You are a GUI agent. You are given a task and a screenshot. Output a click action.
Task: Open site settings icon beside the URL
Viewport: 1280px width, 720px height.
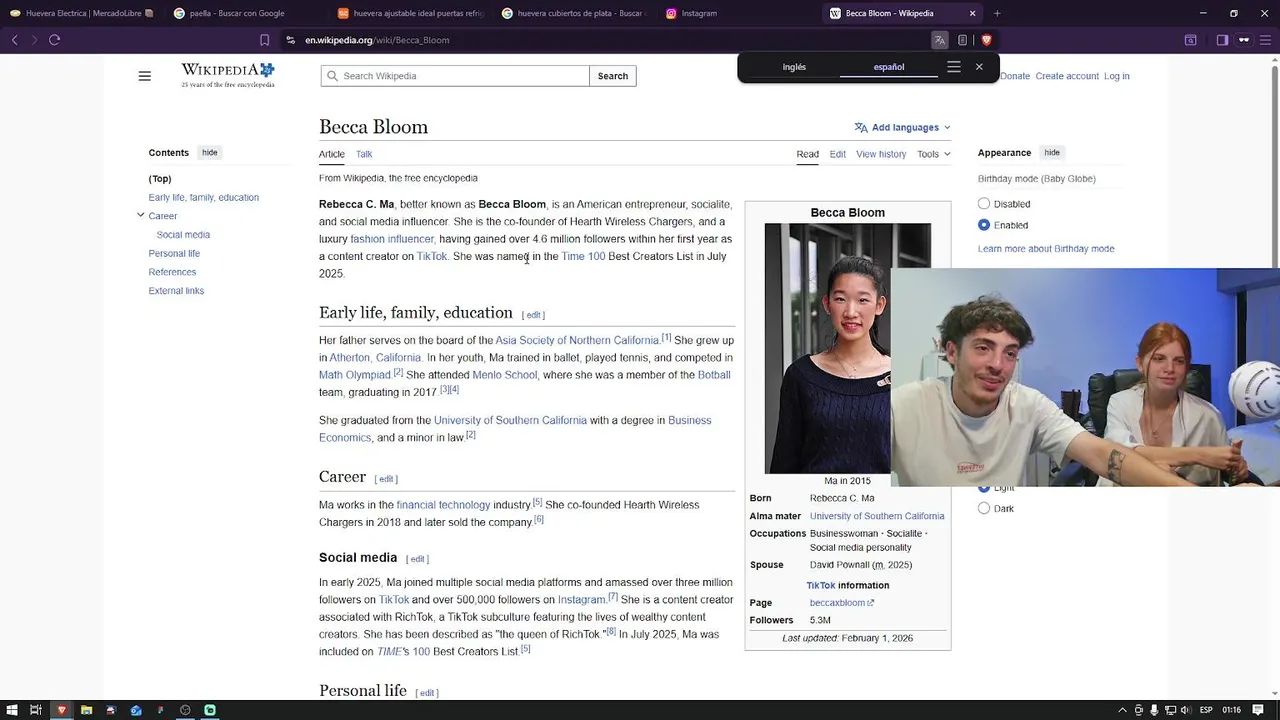[290, 40]
